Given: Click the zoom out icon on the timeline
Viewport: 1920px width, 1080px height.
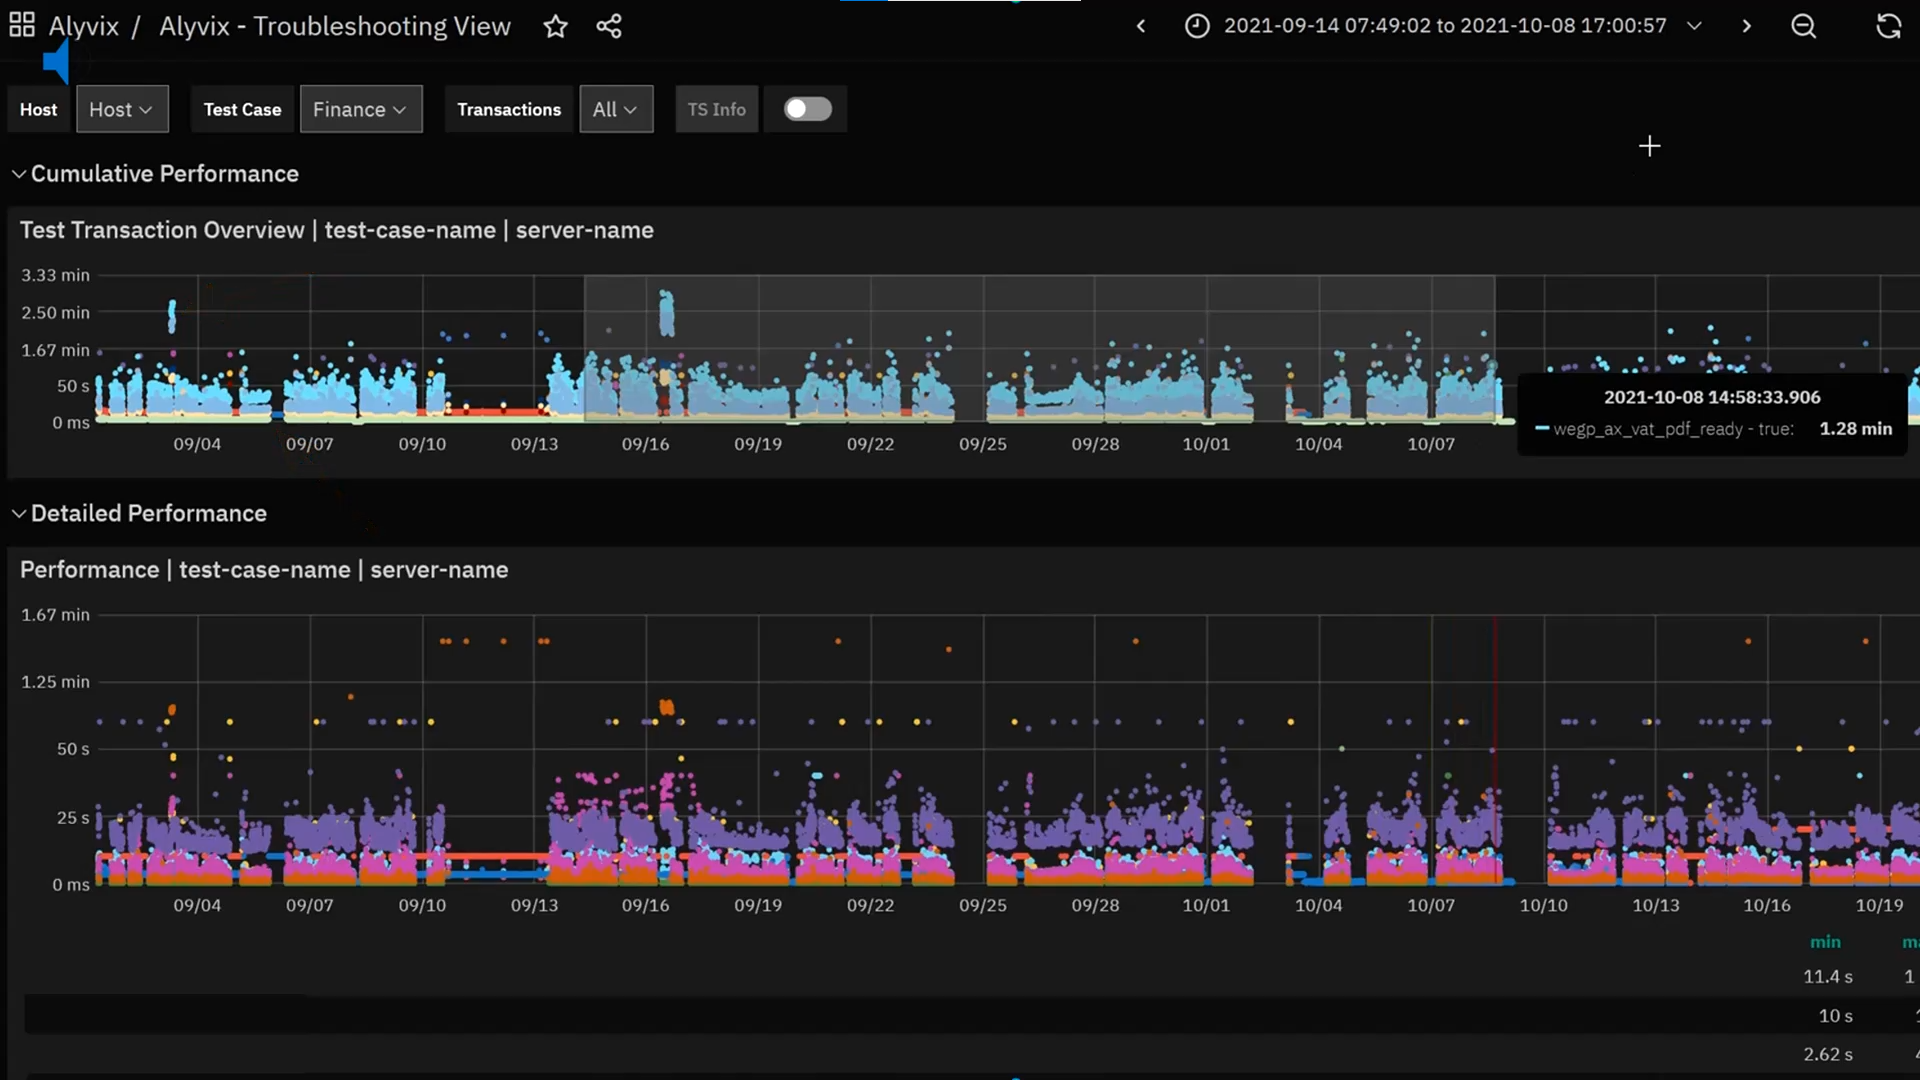Looking at the screenshot, I should click(1804, 25).
